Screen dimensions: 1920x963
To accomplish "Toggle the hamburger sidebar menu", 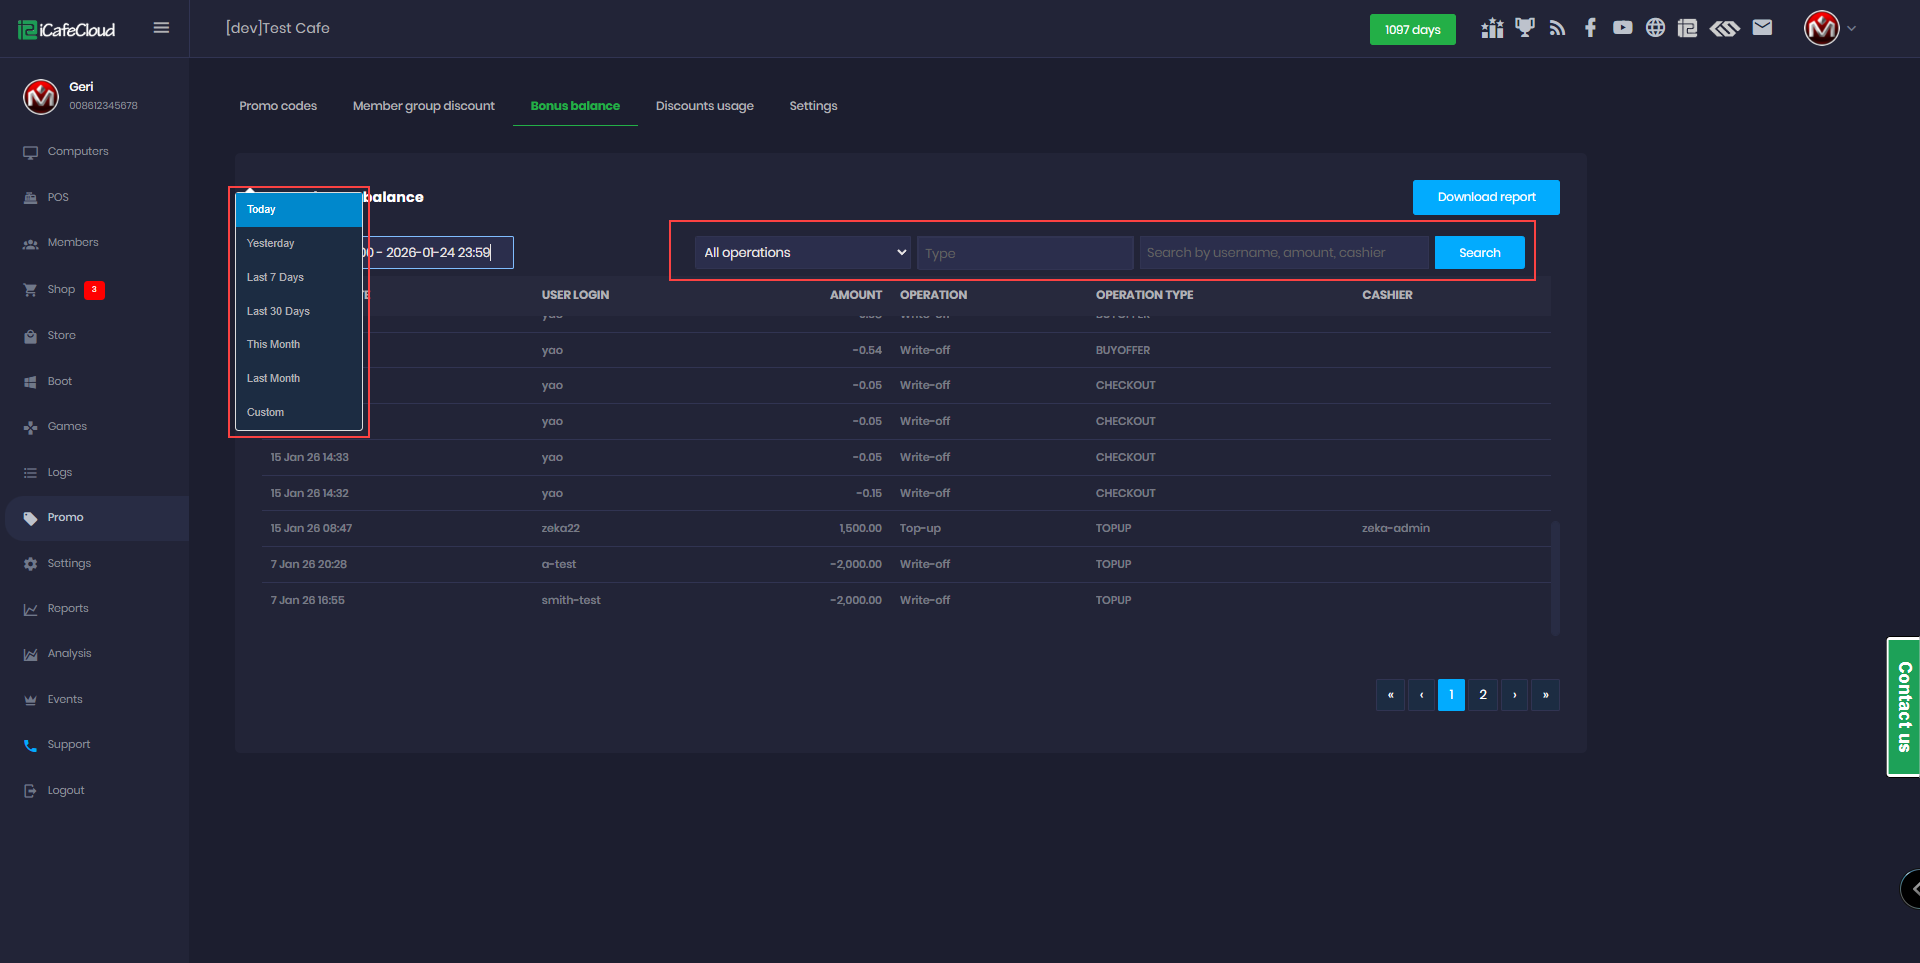I will coord(161,28).
